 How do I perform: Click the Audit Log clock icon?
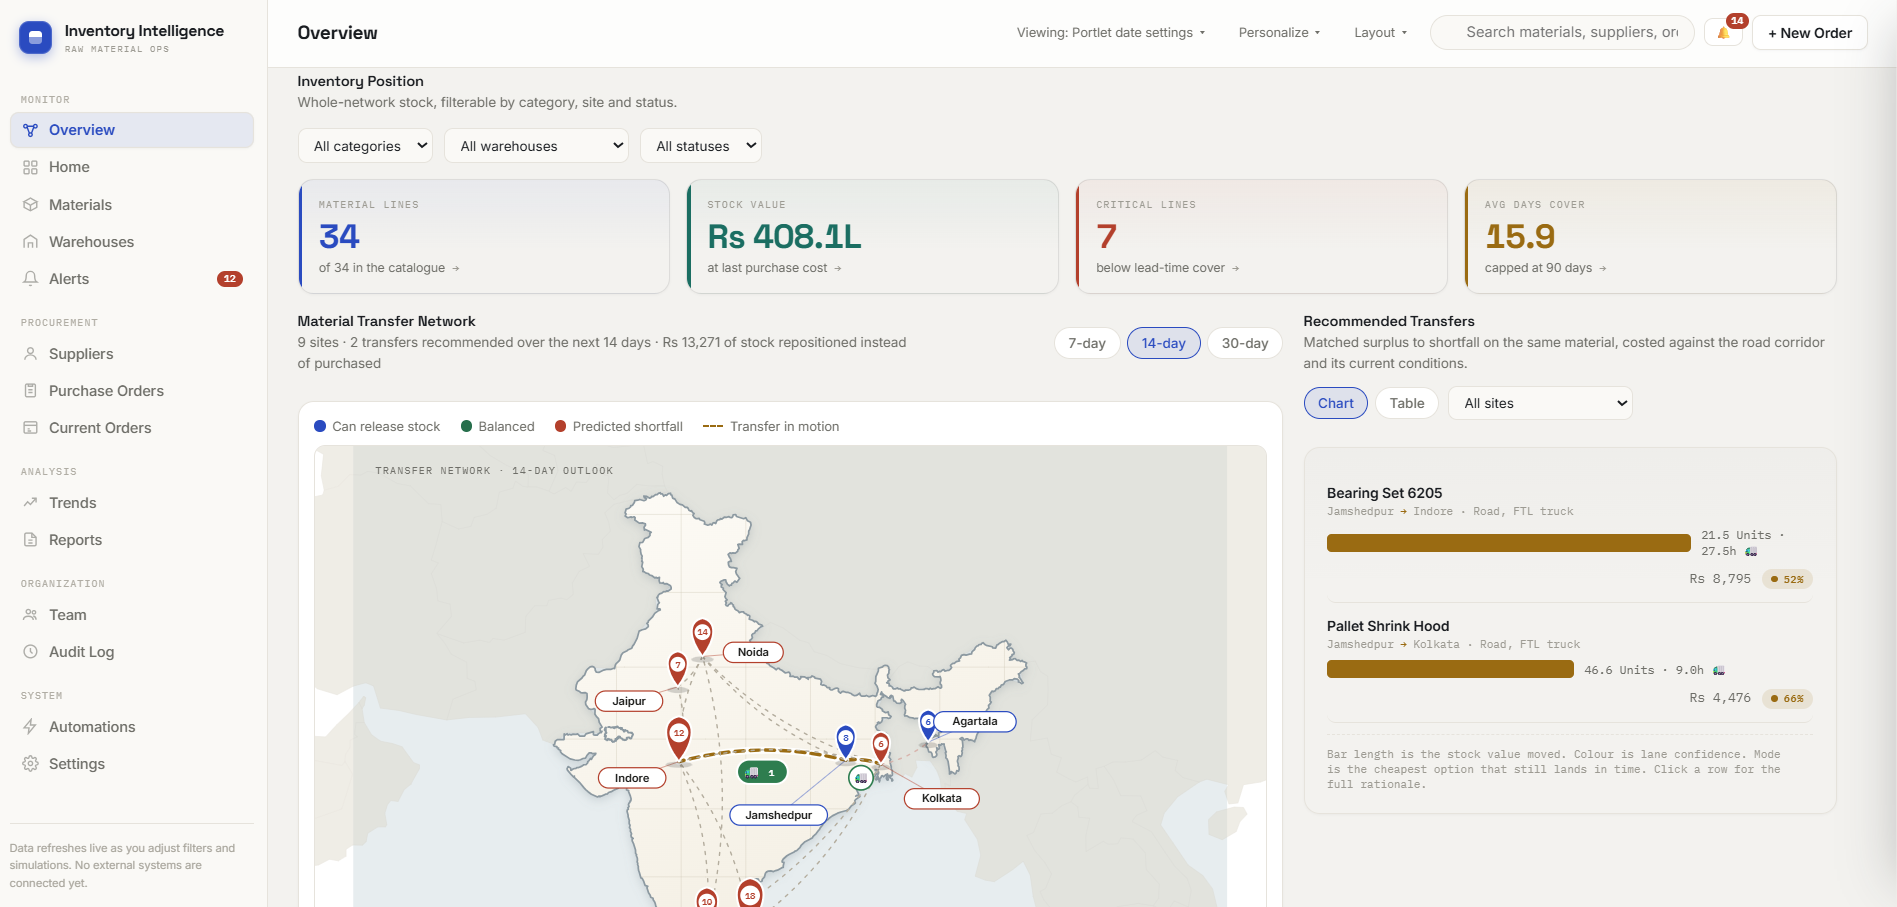[x=30, y=652]
